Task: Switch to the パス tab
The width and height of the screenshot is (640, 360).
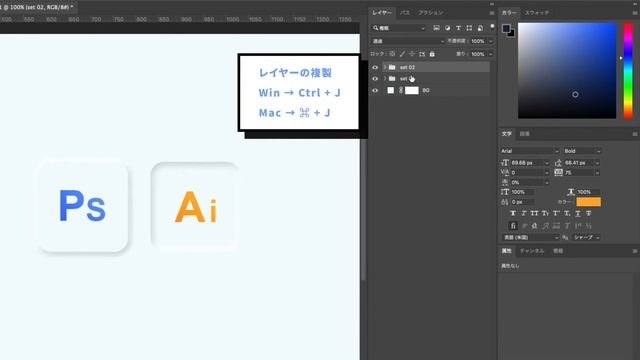Action: click(x=404, y=13)
